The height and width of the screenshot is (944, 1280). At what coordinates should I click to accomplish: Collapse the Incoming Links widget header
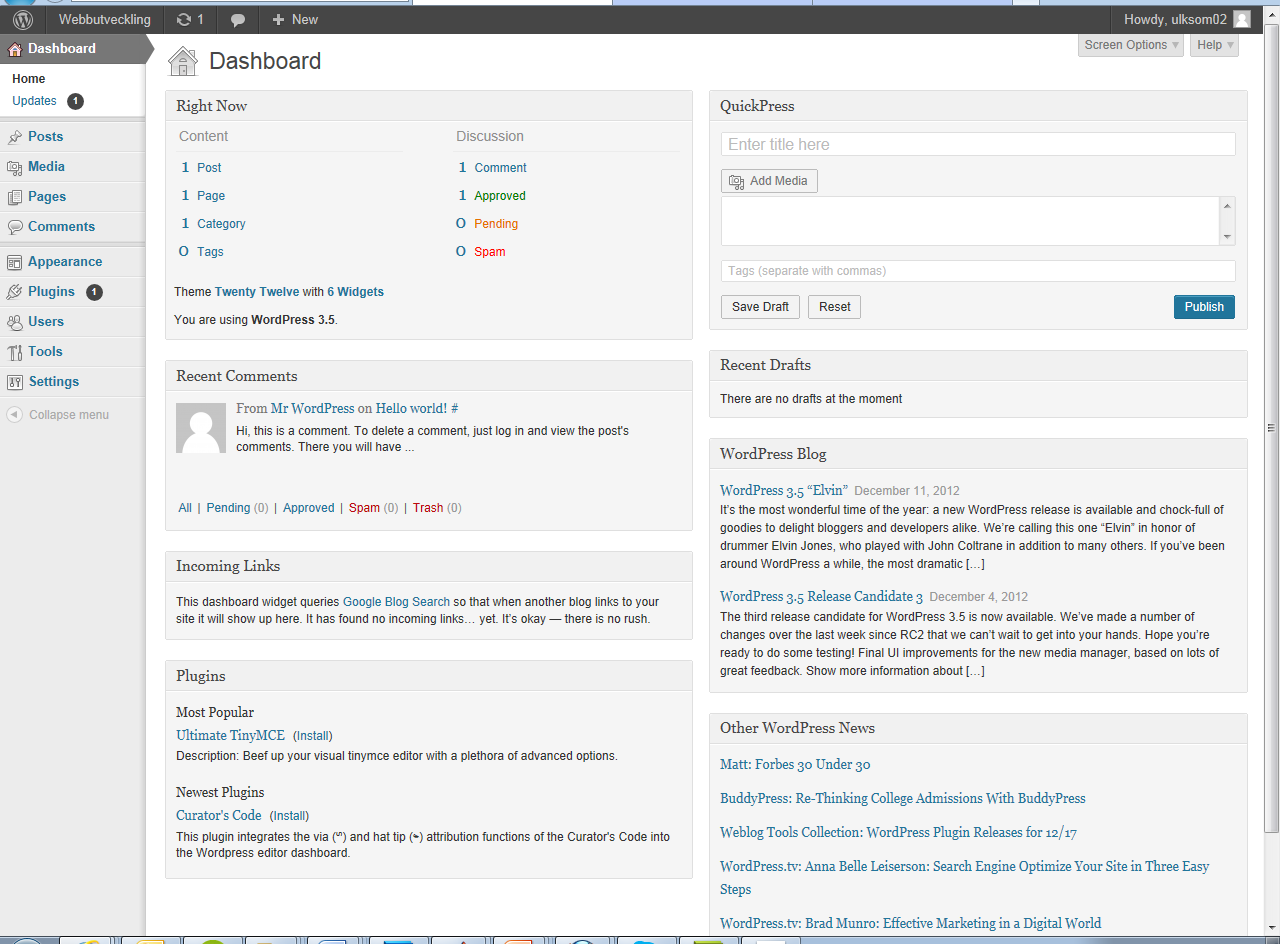(429, 566)
